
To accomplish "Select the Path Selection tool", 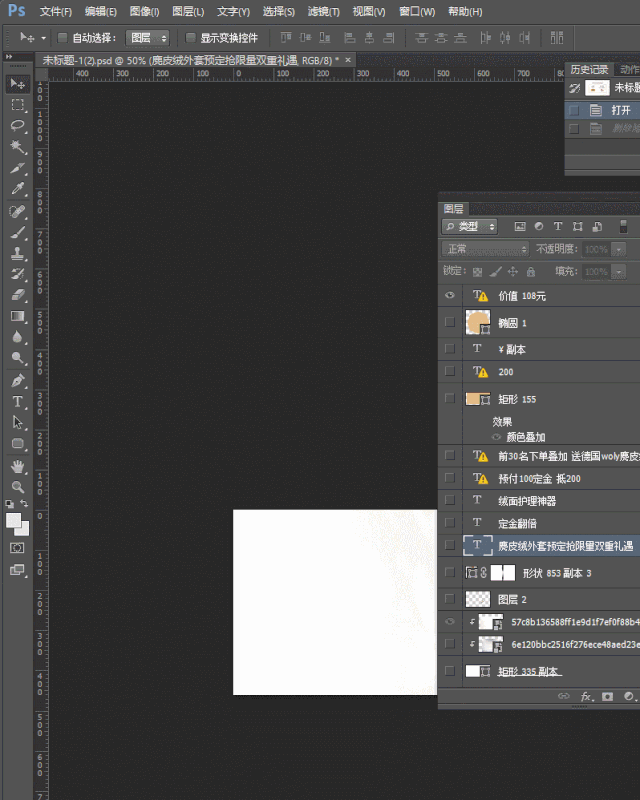I will (x=17, y=422).
